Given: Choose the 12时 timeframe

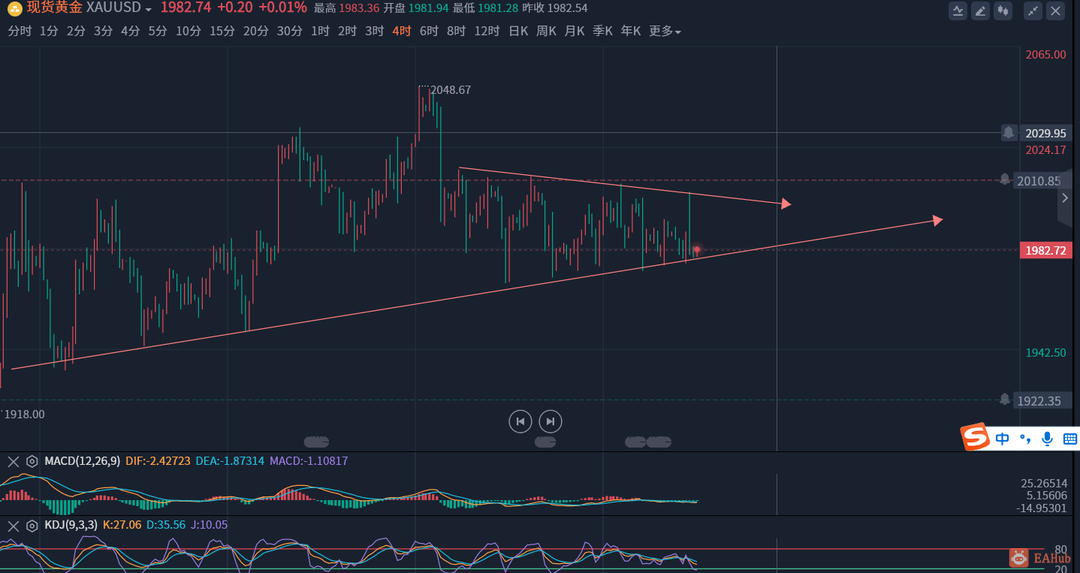Looking at the screenshot, I should point(487,31).
